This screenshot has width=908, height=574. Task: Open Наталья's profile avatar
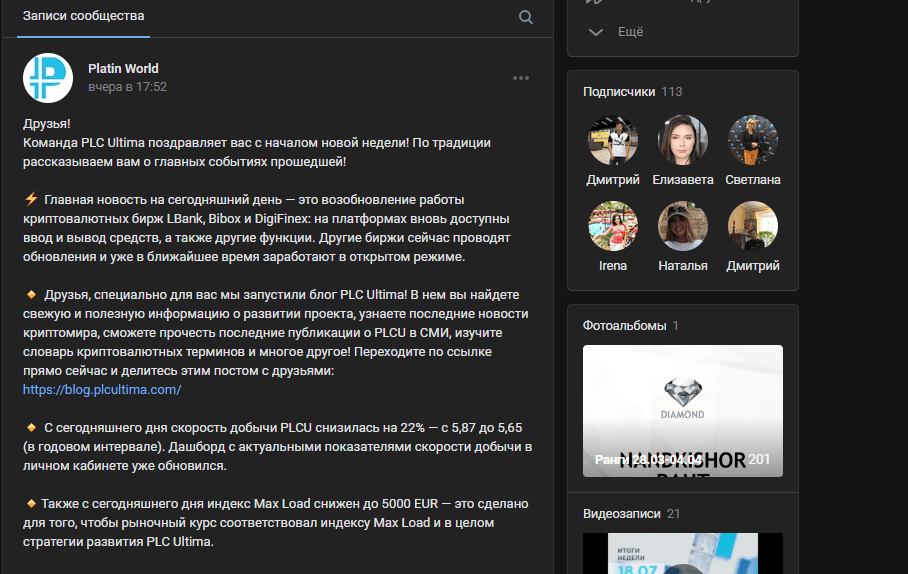(683, 226)
